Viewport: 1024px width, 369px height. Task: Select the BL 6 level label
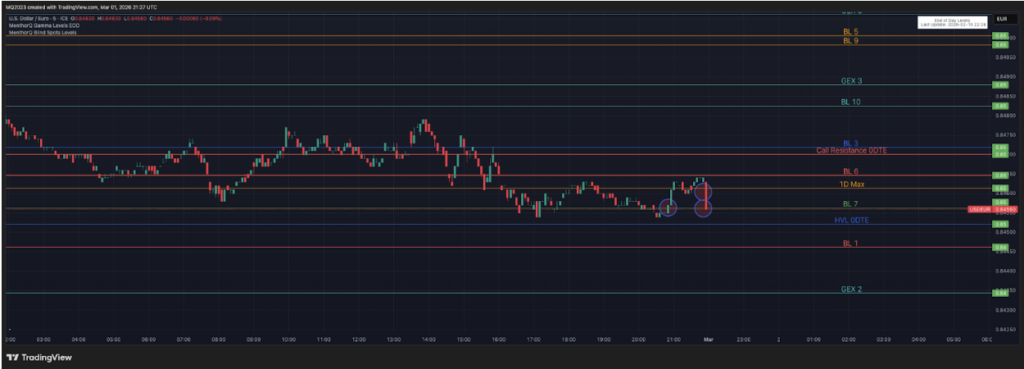point(851,172)
